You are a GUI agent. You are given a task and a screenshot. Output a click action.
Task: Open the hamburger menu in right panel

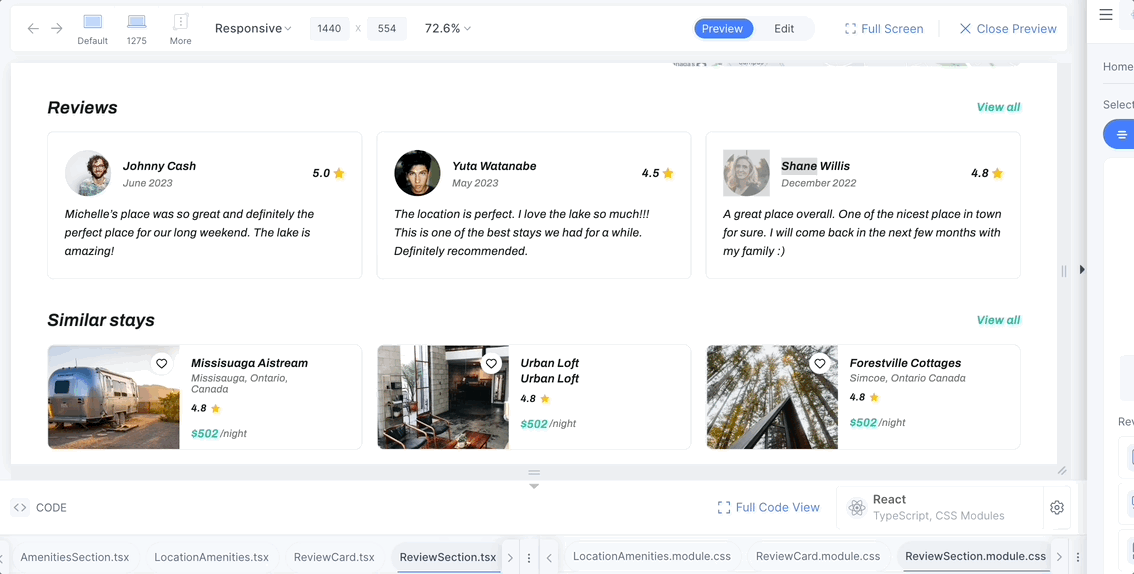(x=1106, y=14)
